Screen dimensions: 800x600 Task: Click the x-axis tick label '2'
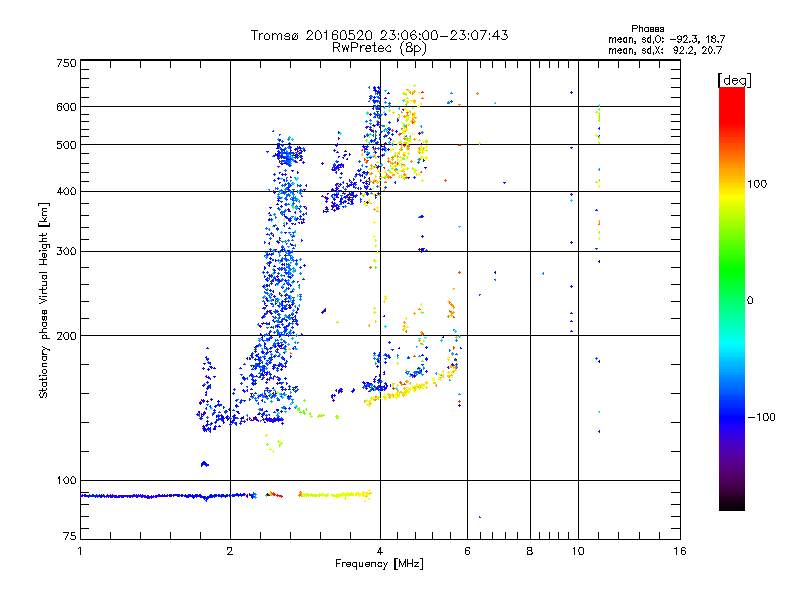pos(230,551)
